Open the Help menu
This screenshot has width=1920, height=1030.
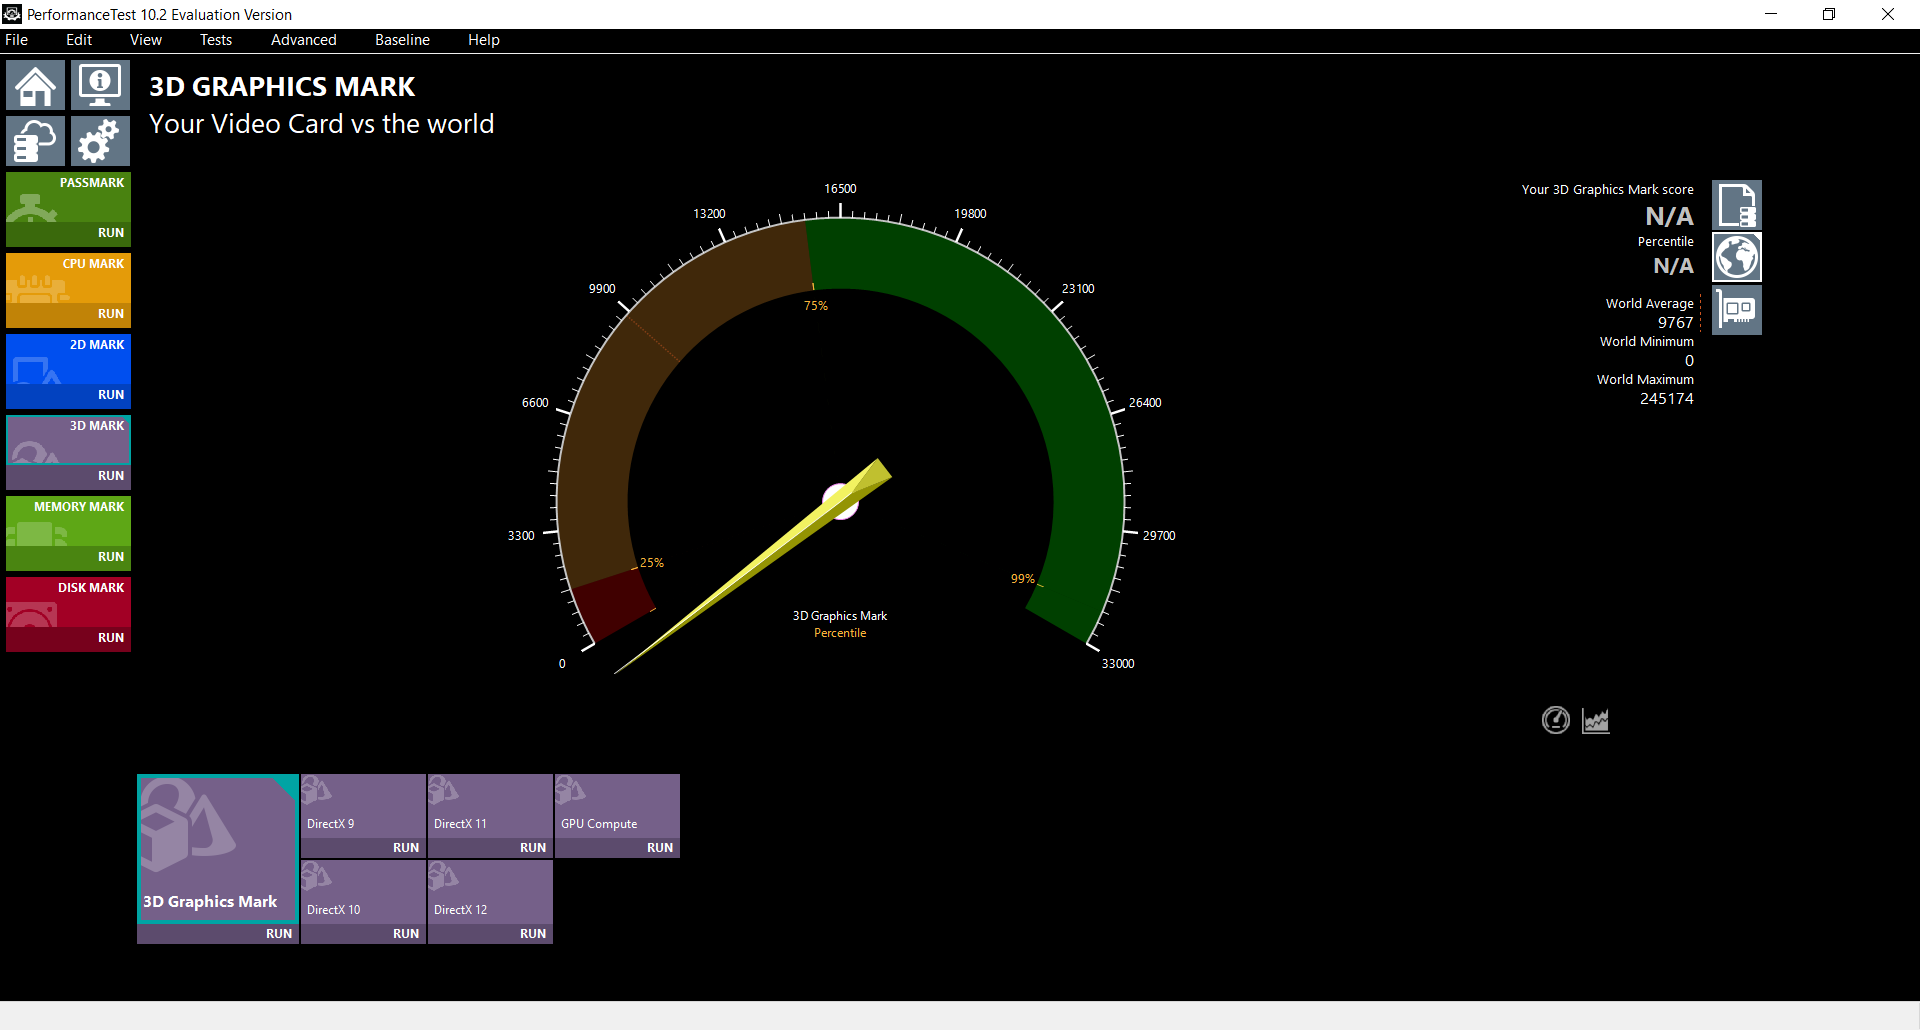click(484, 40)
